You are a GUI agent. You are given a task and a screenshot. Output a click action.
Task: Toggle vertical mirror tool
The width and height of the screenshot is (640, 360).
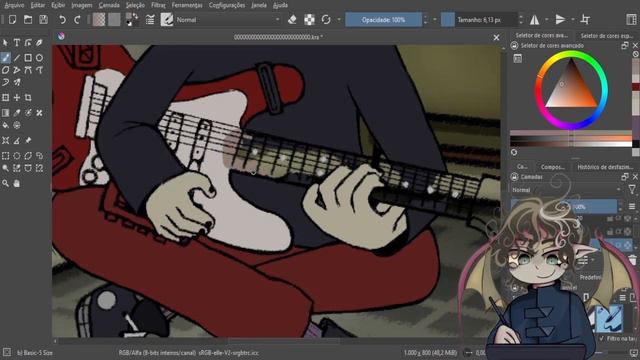tap(560, 20)
